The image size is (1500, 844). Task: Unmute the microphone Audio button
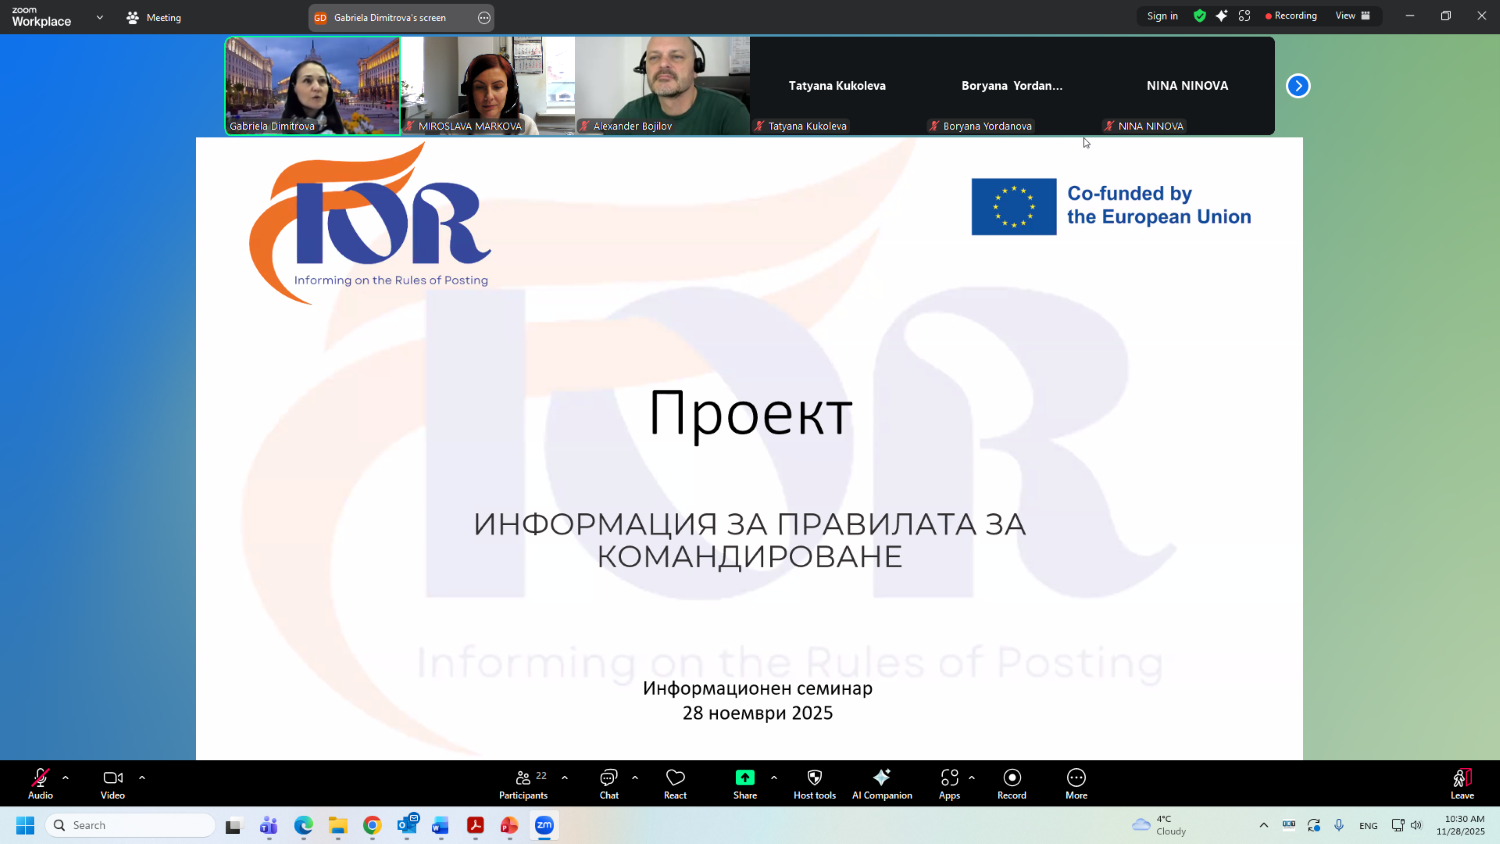click(40, 783)
